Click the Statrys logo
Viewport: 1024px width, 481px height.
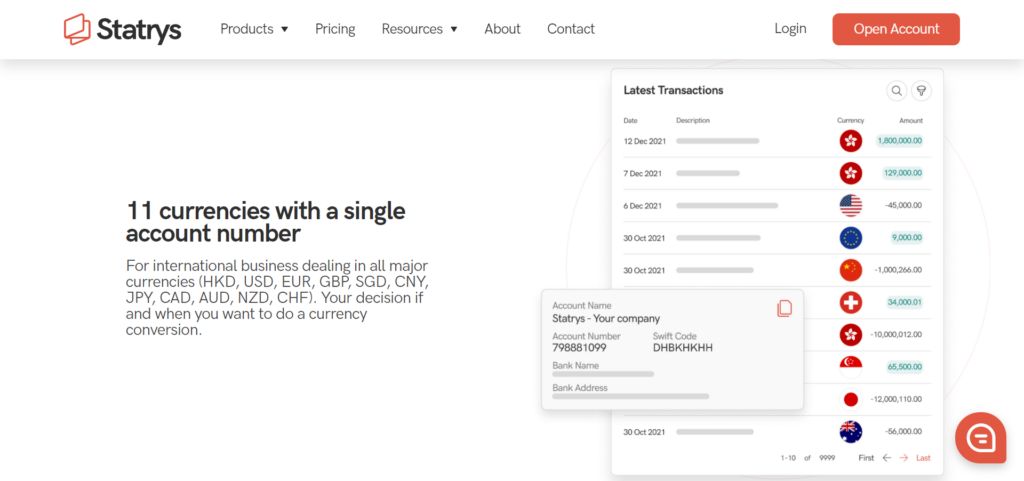click(x=122, y=29)
